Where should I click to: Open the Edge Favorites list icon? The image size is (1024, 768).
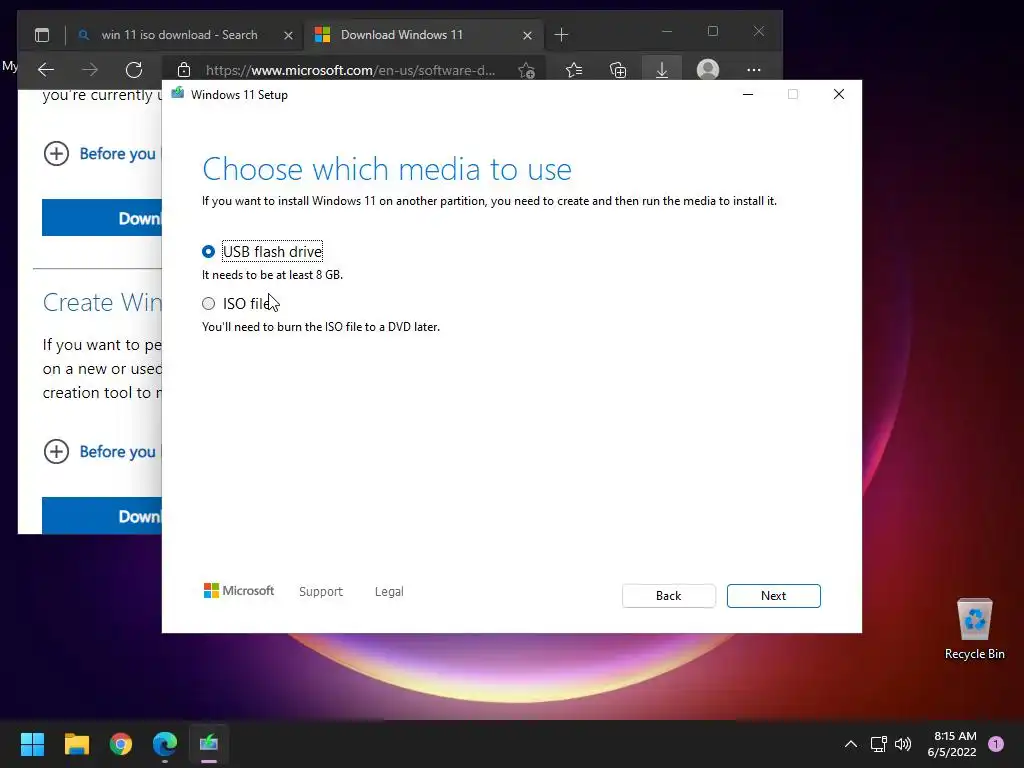[574, 70]
